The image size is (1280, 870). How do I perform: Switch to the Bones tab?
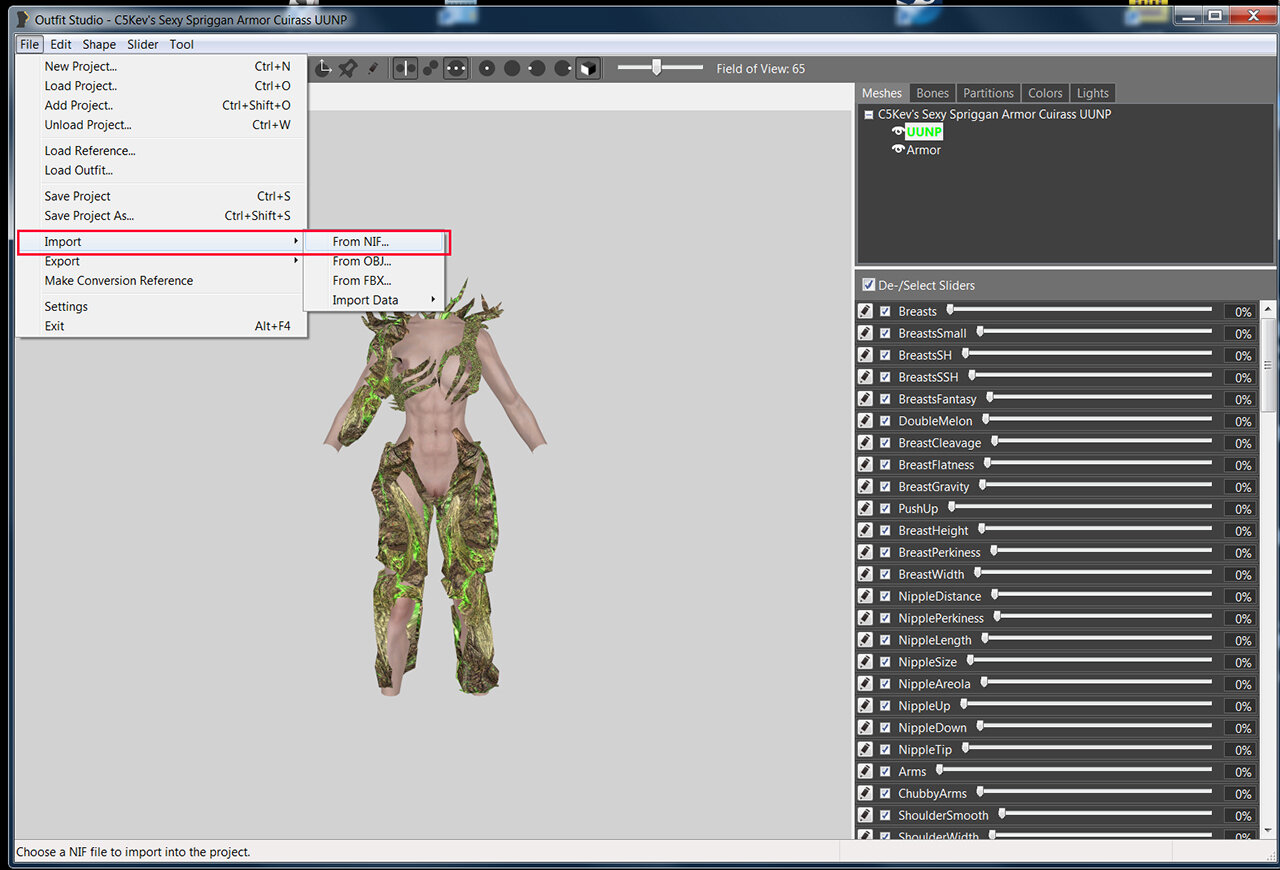(932, 93)
